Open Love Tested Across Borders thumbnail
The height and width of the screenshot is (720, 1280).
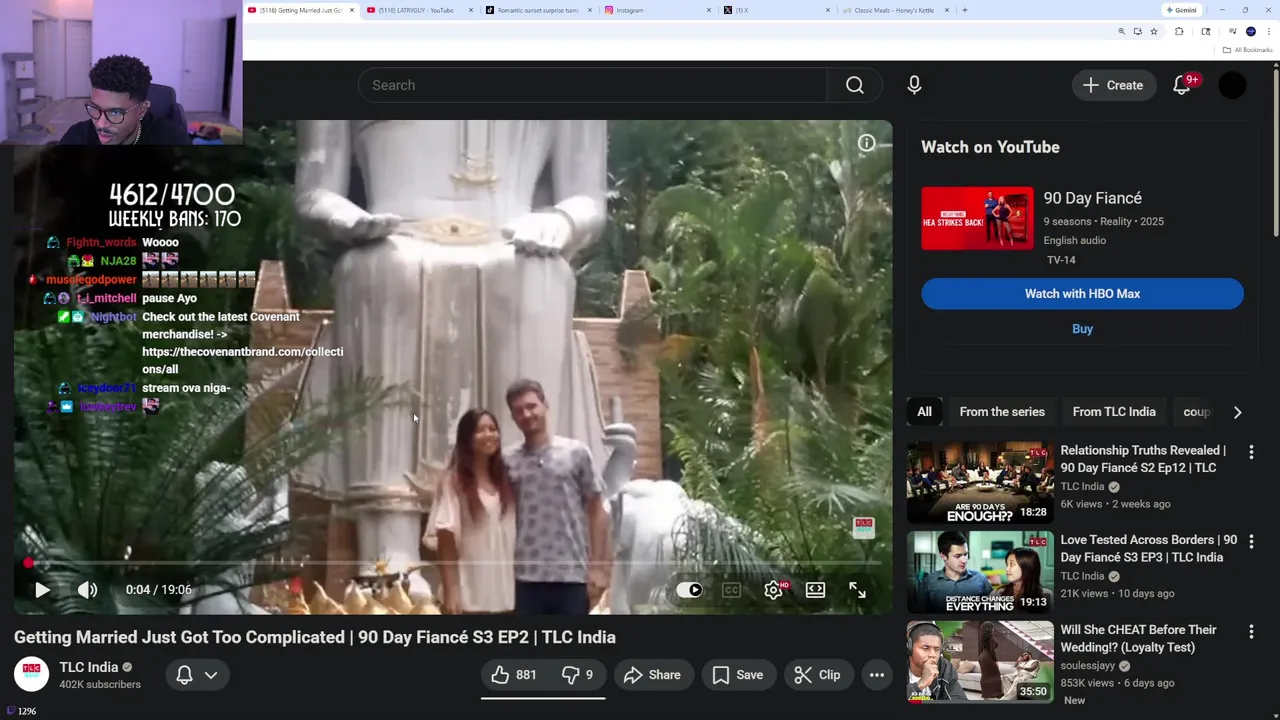click(980, 572)
